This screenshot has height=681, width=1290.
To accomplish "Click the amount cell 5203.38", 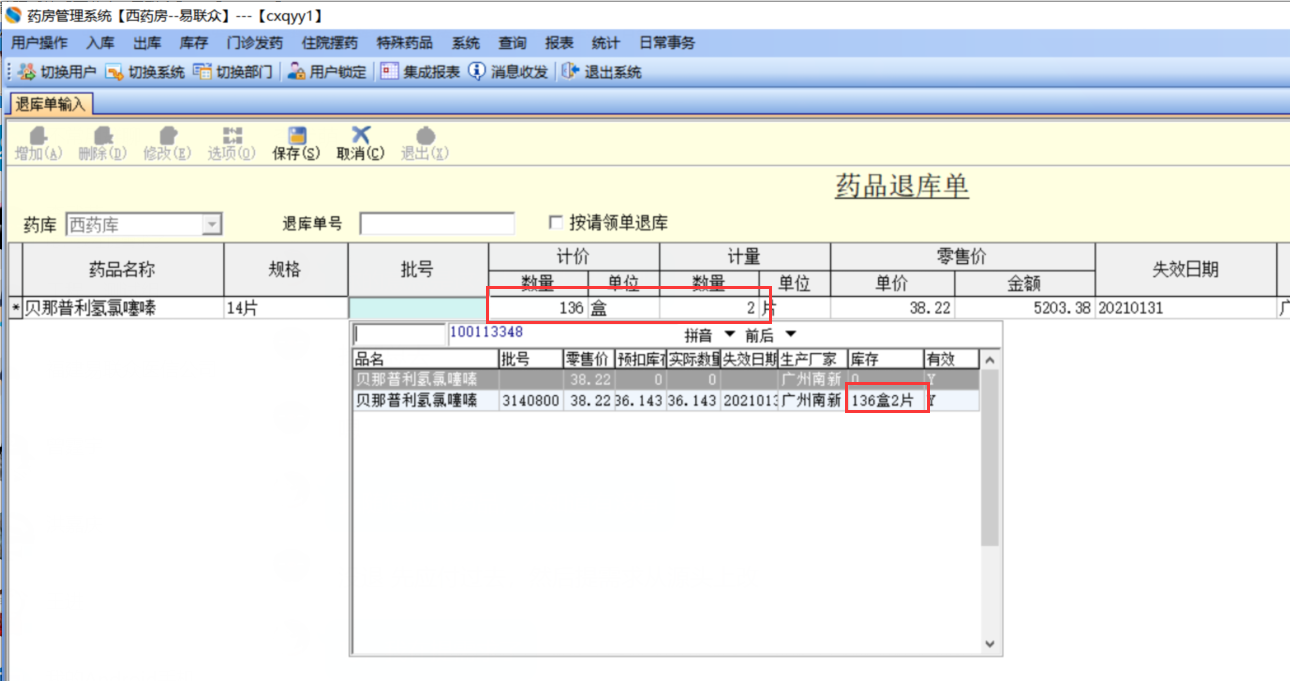I will click(x=1024, y=308).
